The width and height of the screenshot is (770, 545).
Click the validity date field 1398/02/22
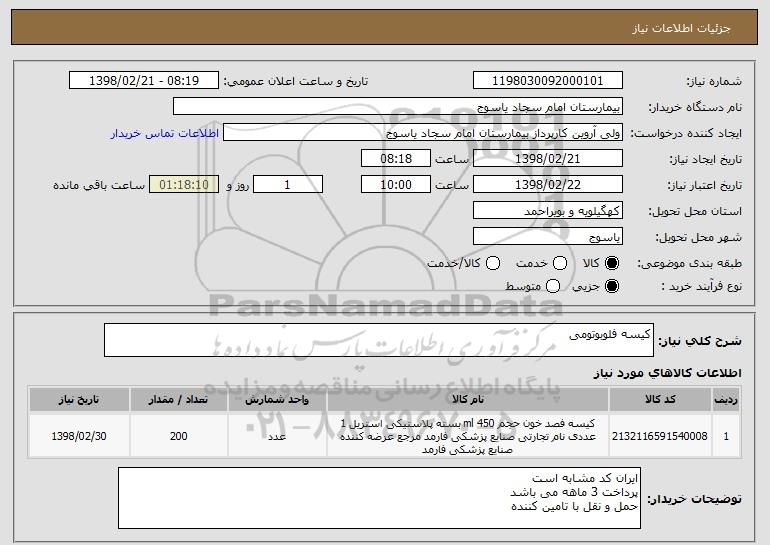(548, 185)
